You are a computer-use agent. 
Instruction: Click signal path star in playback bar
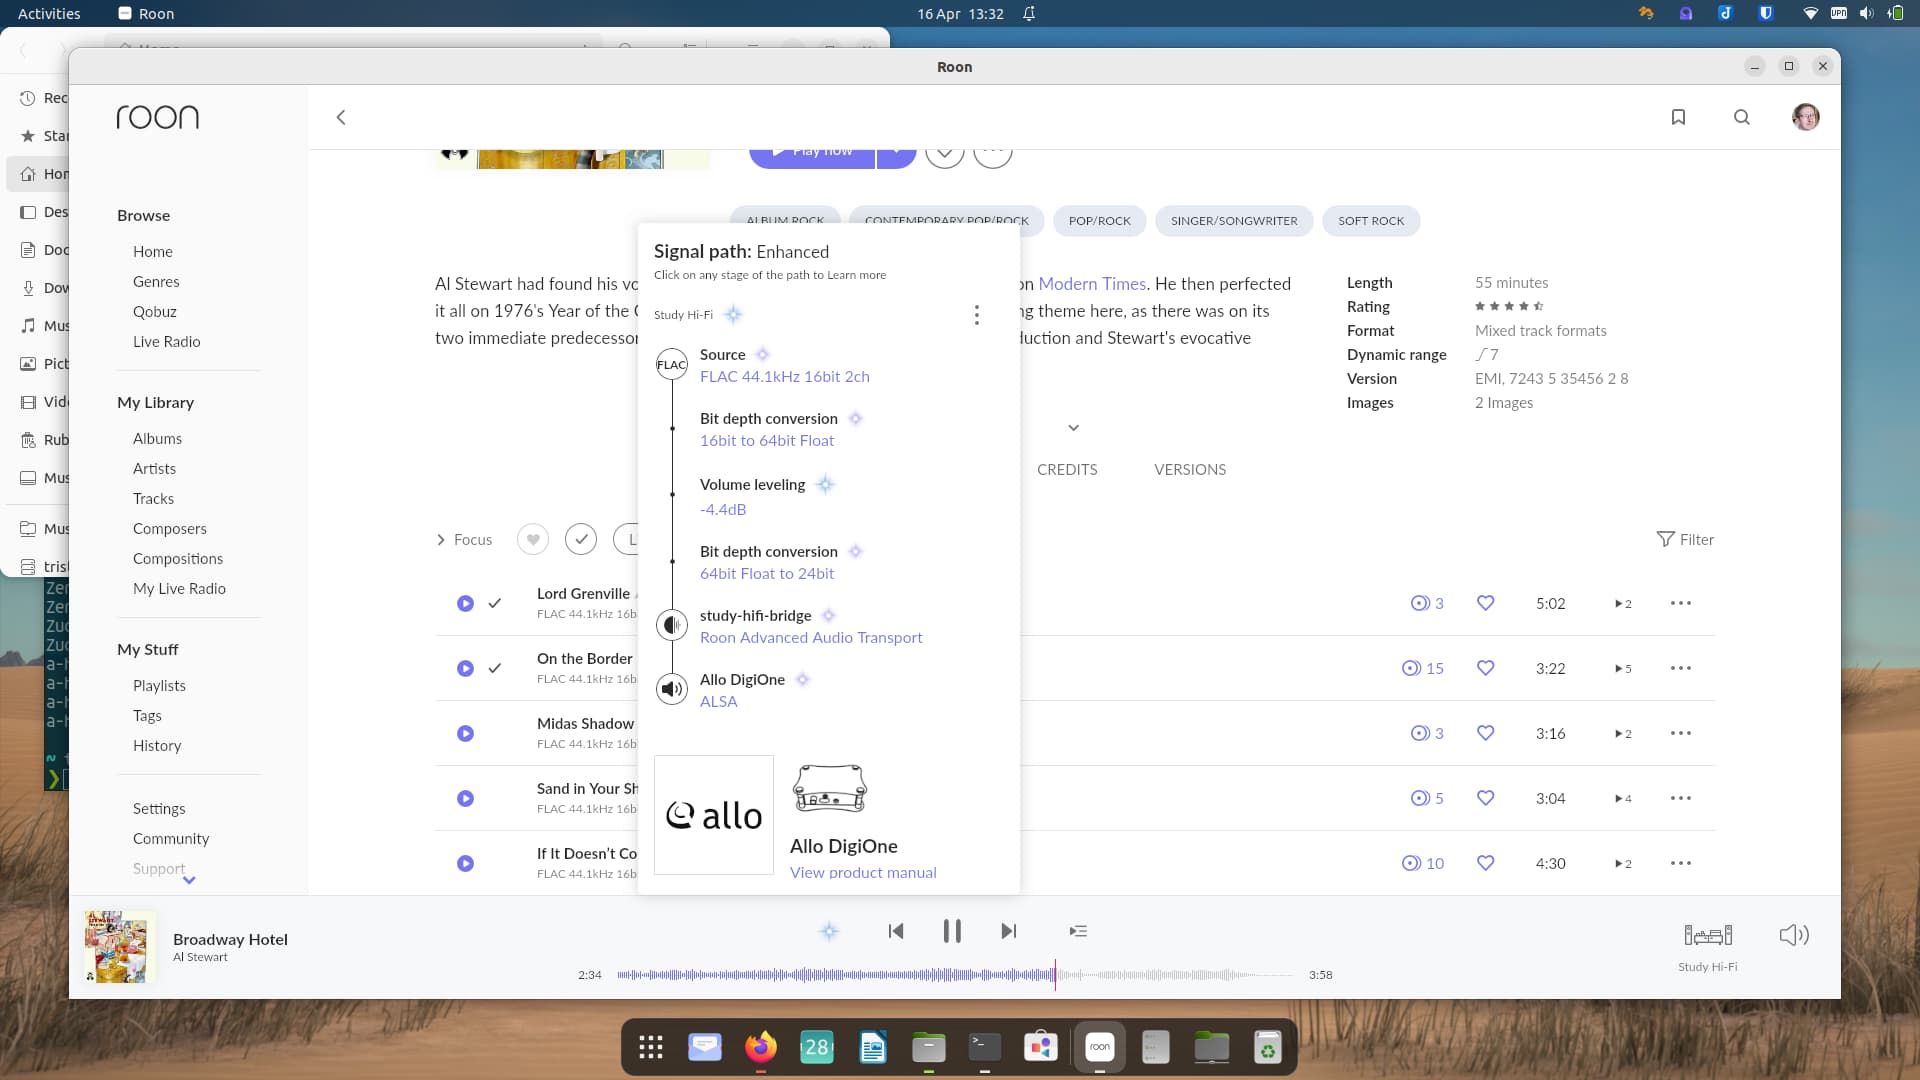click(x=829, y=931)
